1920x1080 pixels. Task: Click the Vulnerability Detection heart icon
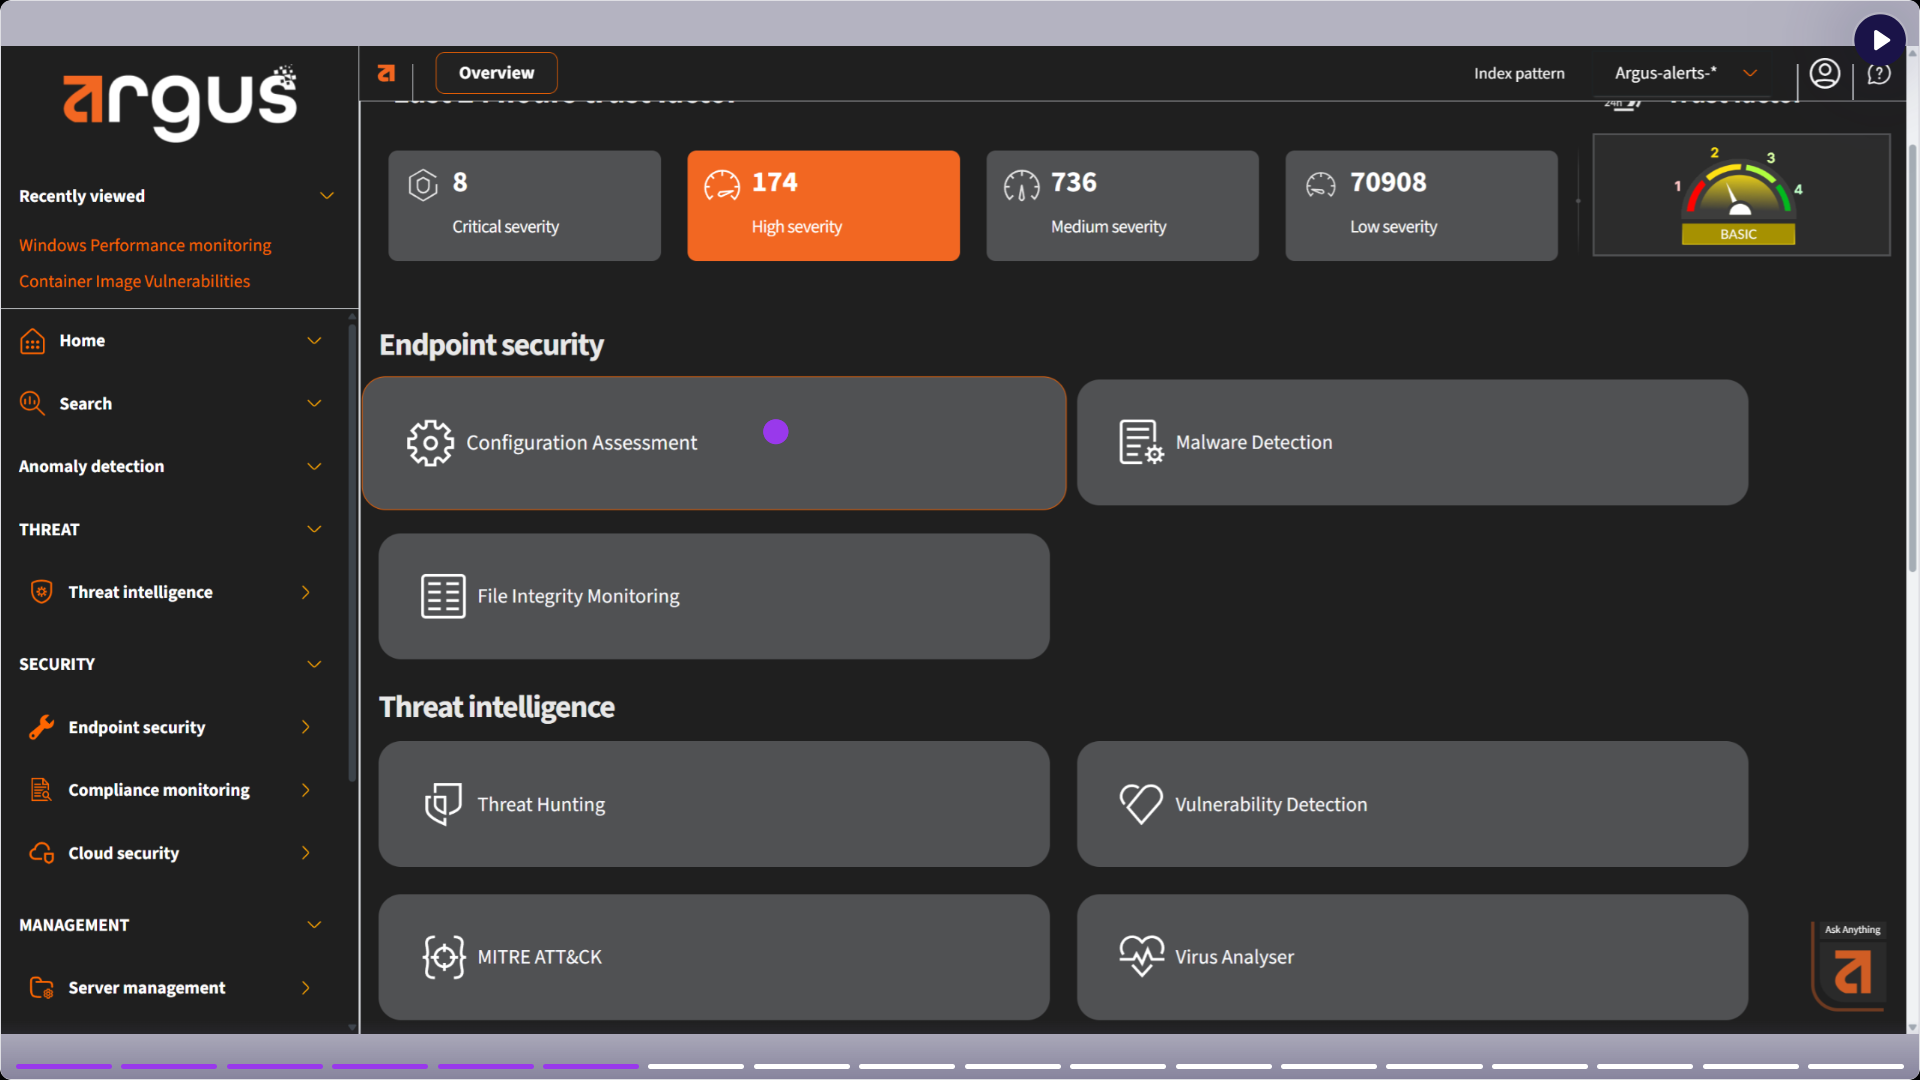[x=1141, y=804]
